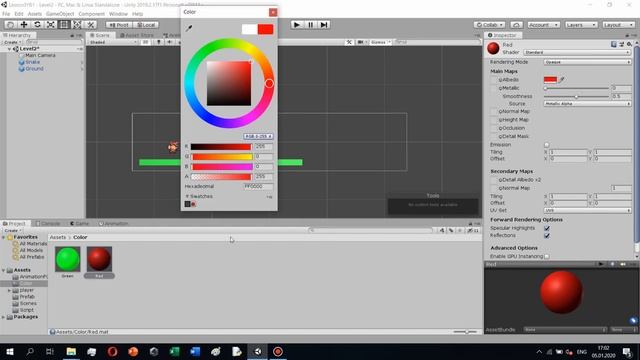Click the R channel slider

[x=221, y=147]
